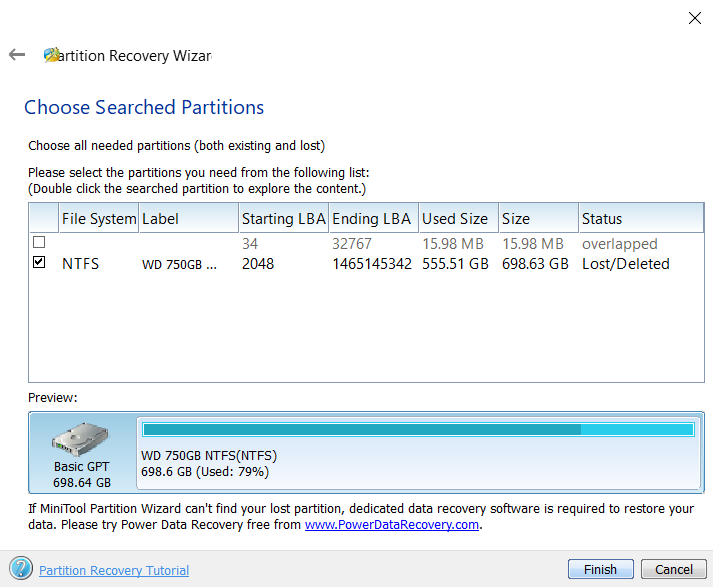The image size is (713, 587).
Task: Close the wizard window with X
Action: pos(694,18)
